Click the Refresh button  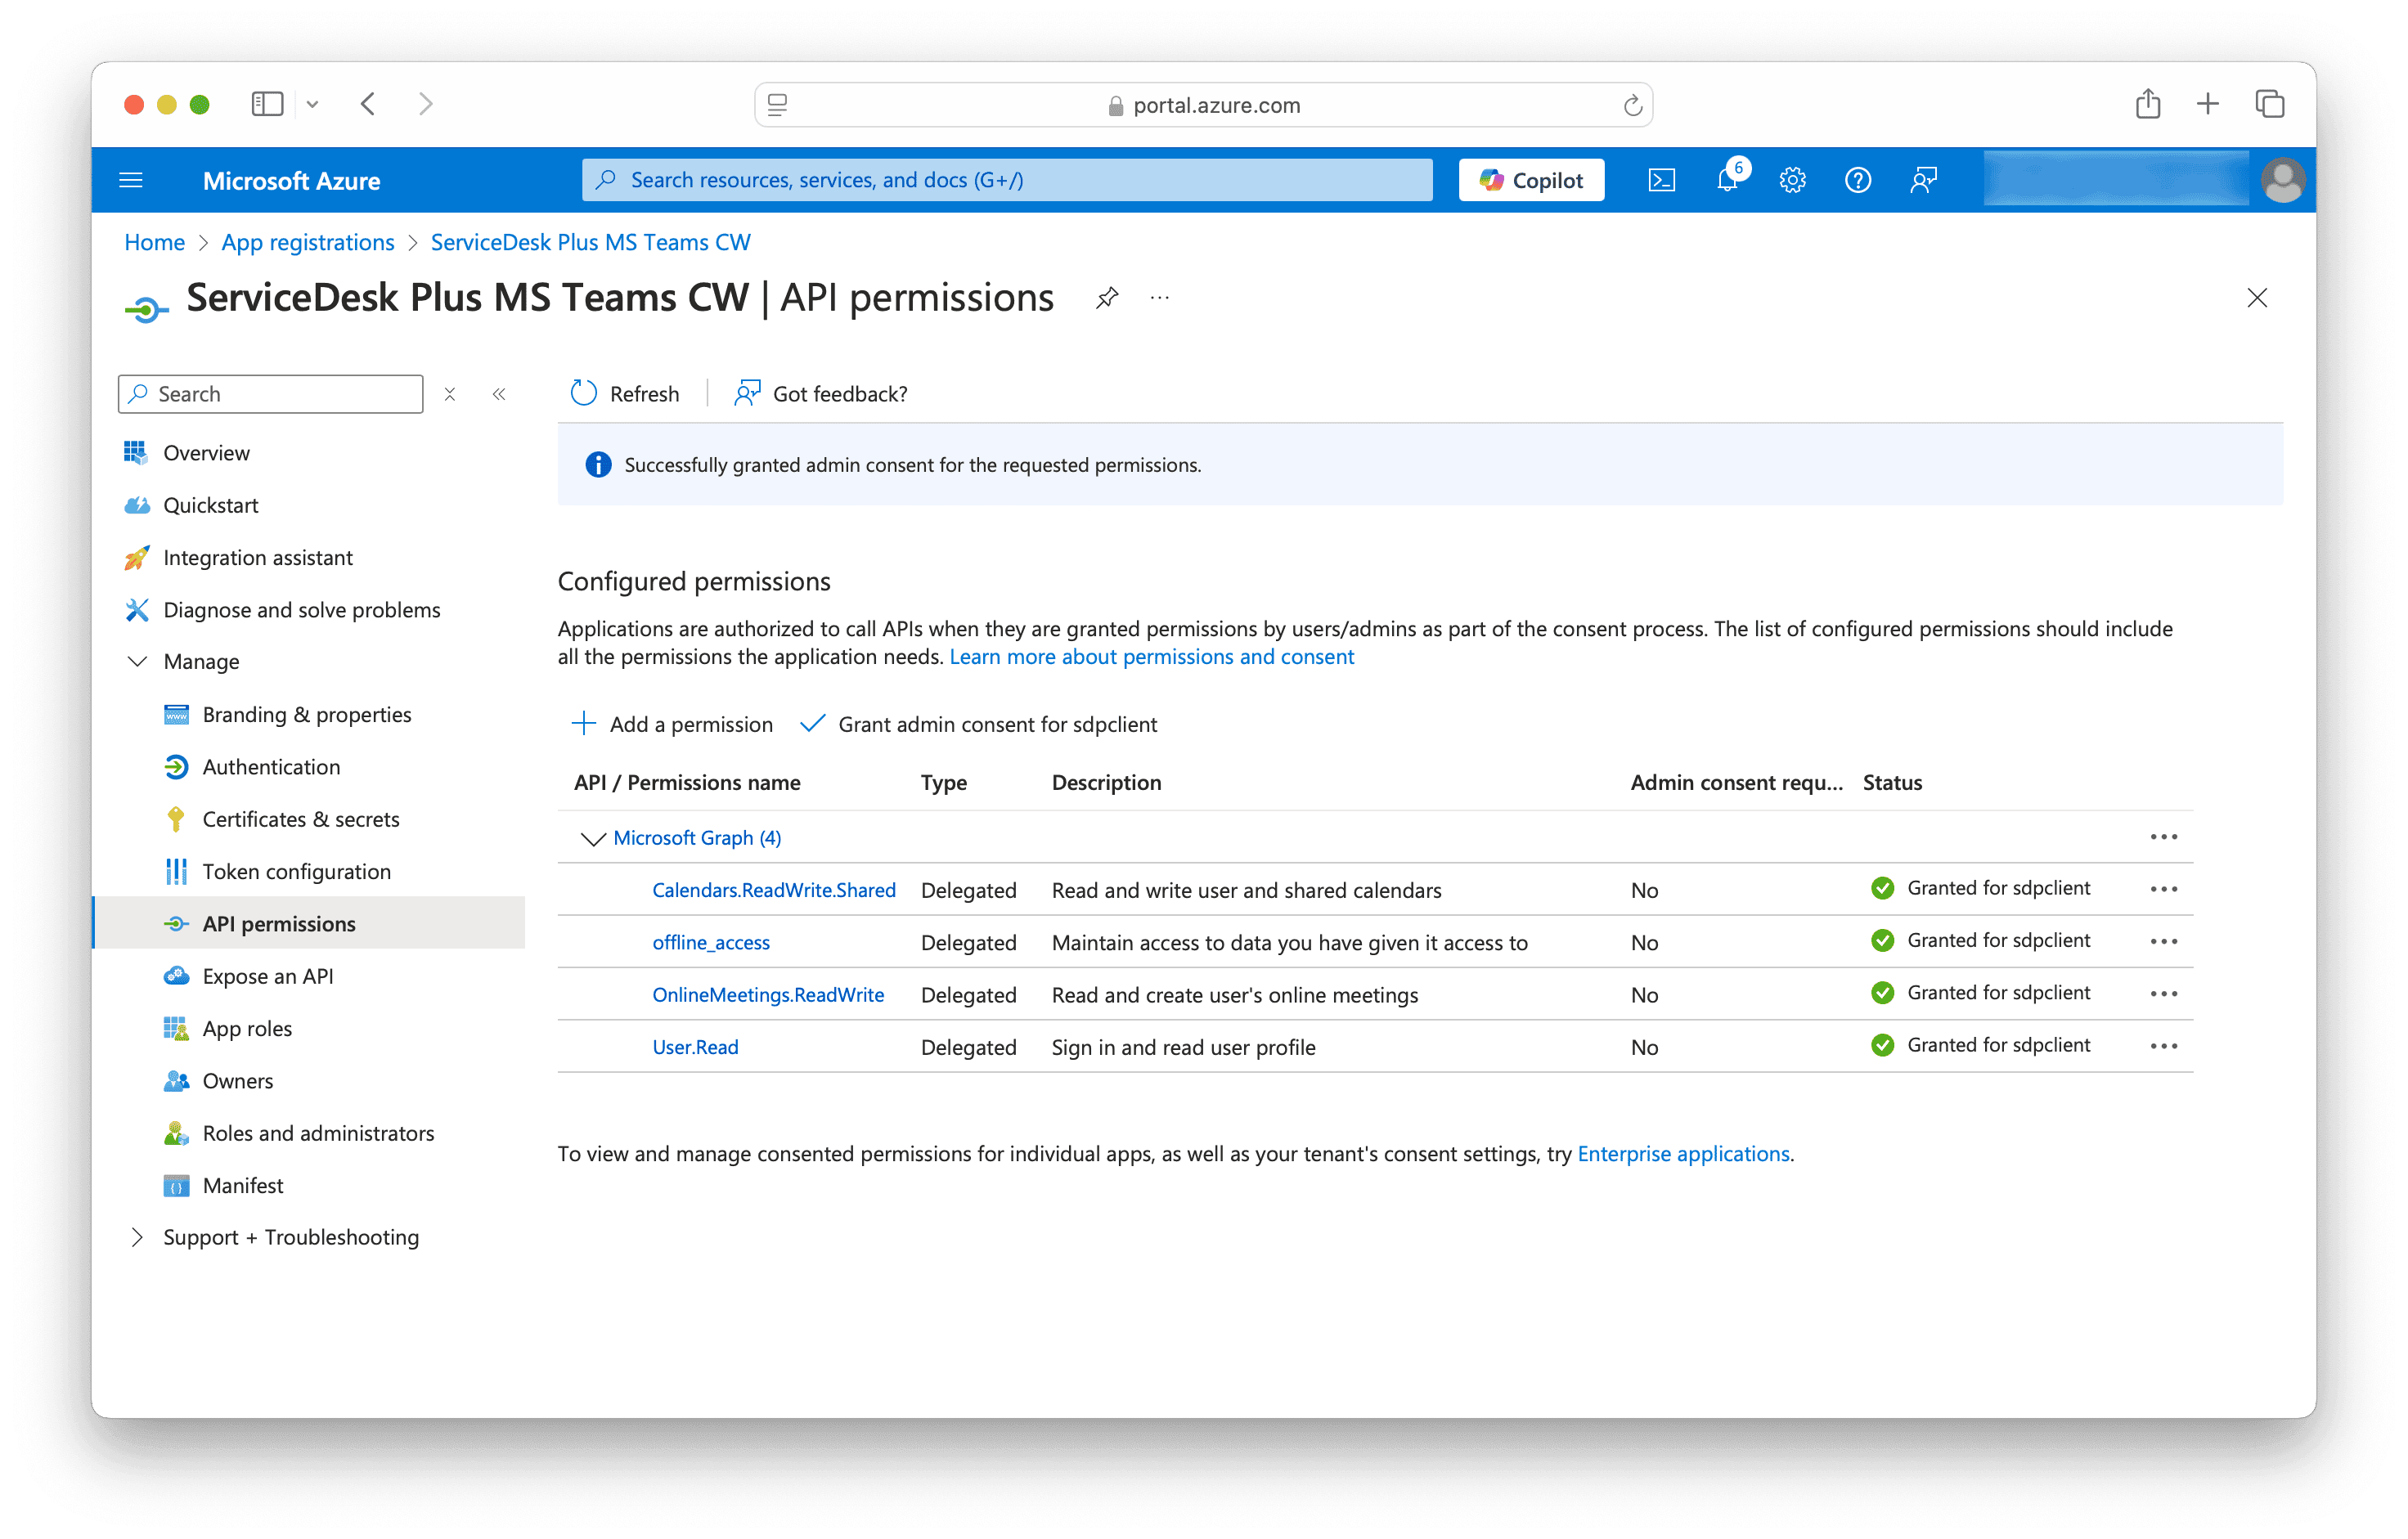click(x=624, y=394)
